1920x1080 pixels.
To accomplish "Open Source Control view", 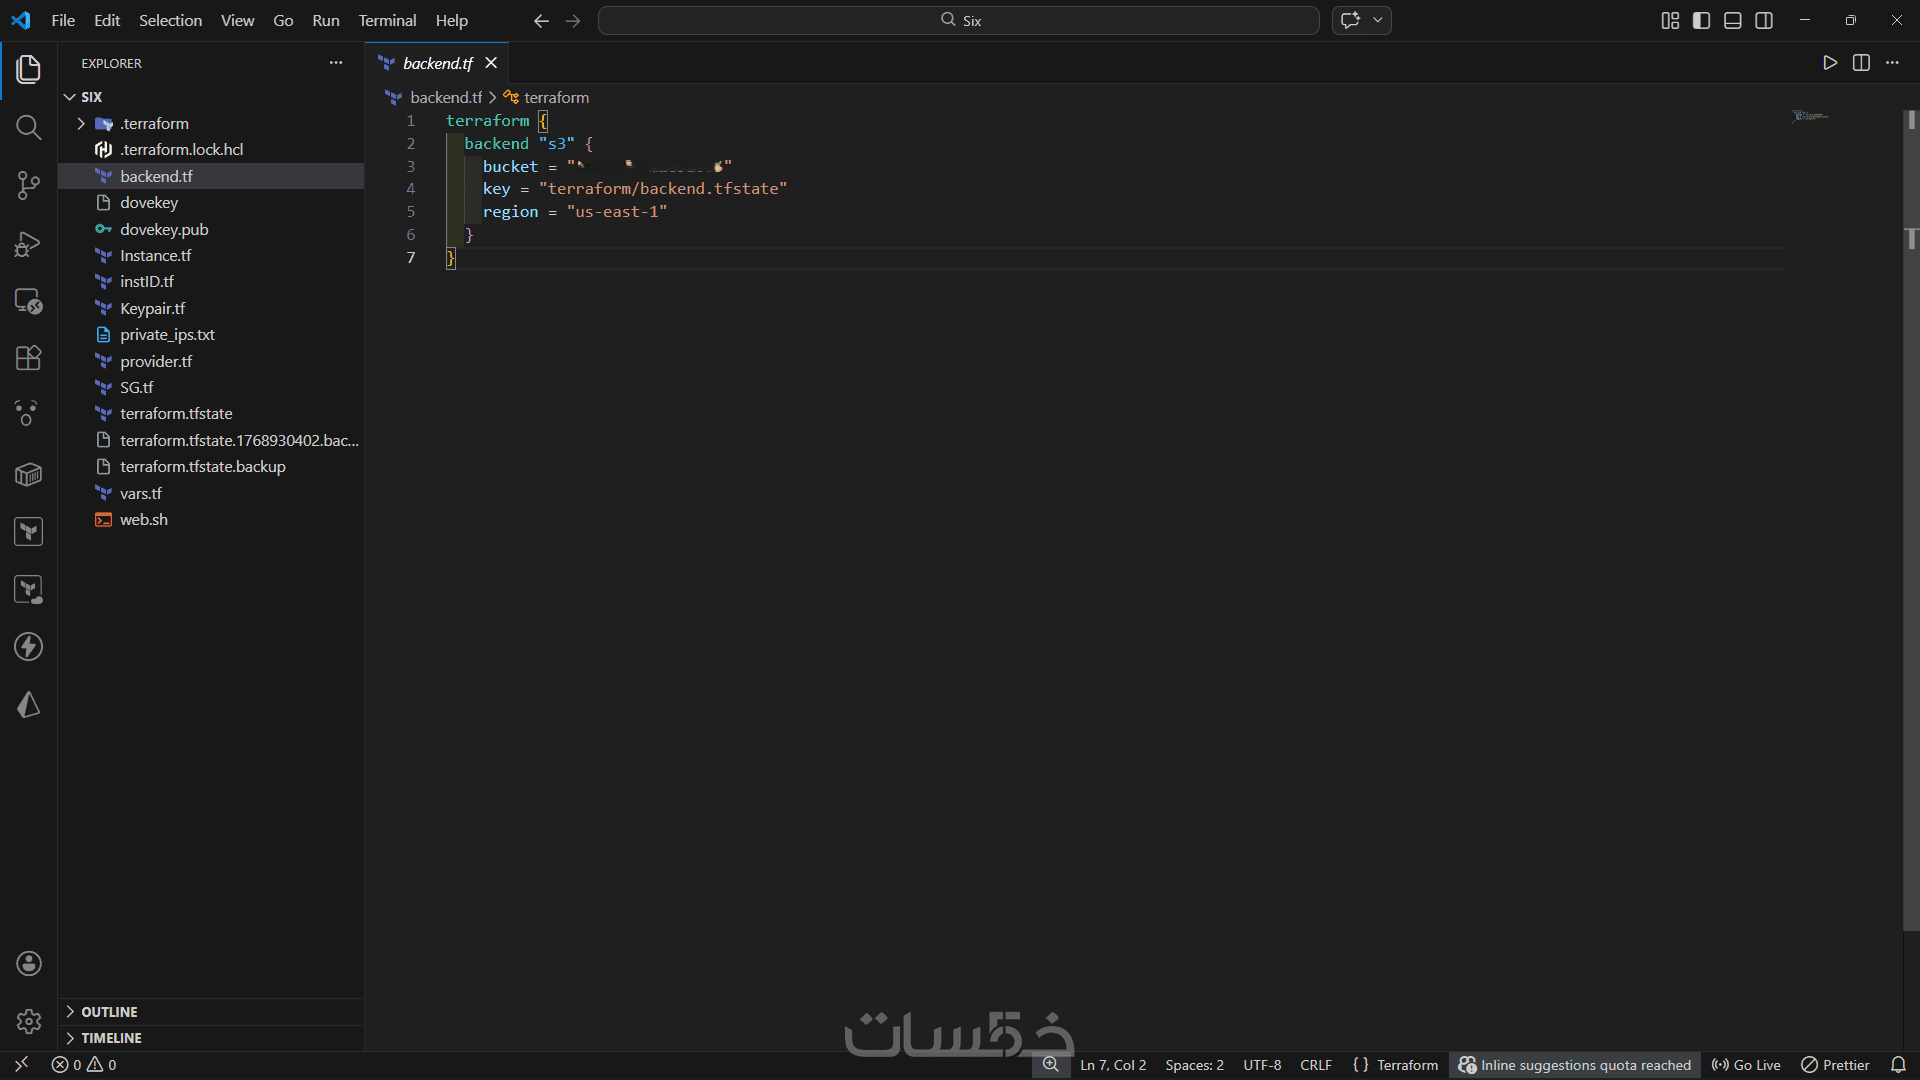I will click(x=28, y=185).
